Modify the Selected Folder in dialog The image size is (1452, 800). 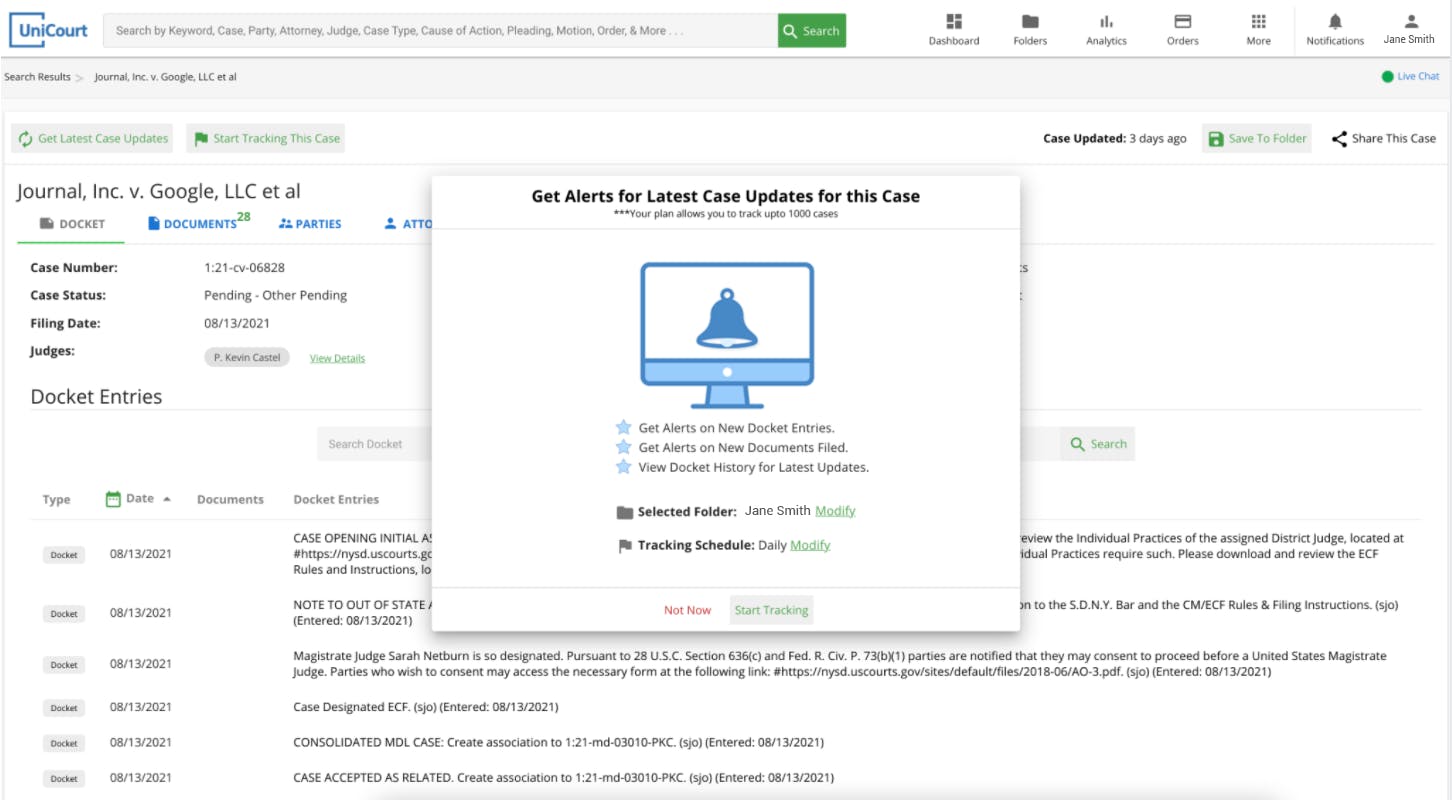835,511
